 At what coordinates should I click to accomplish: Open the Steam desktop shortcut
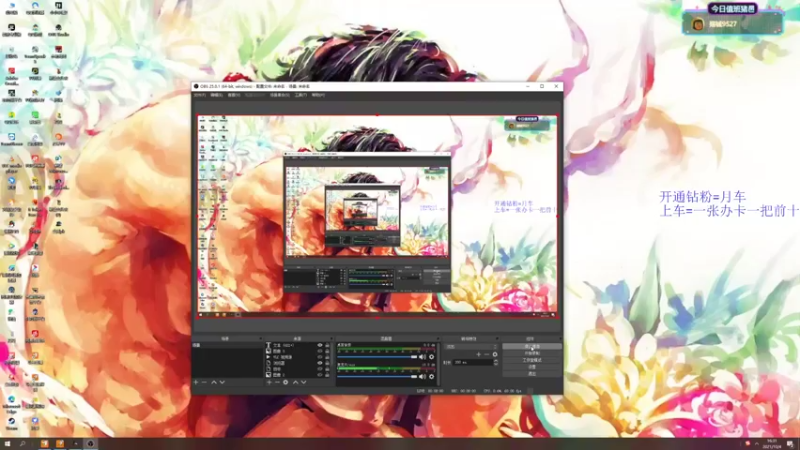point(11,423)
